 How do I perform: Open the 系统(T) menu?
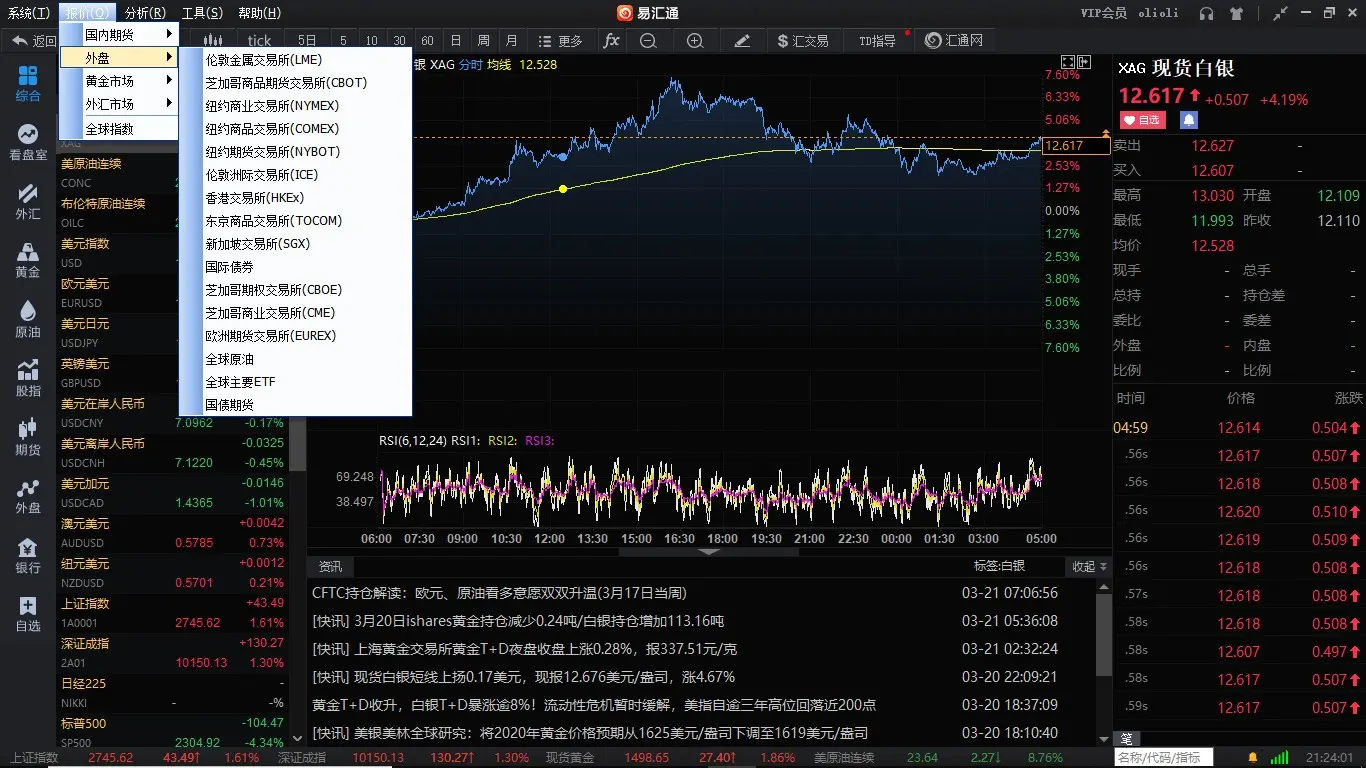(28, 13)
